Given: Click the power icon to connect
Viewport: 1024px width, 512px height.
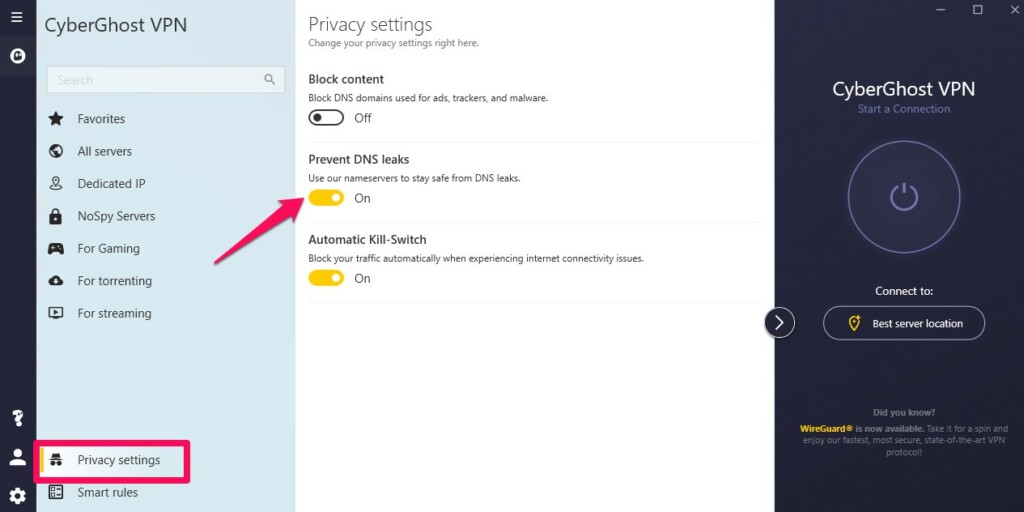Looking at the screenshot, I should pos(904,197).
